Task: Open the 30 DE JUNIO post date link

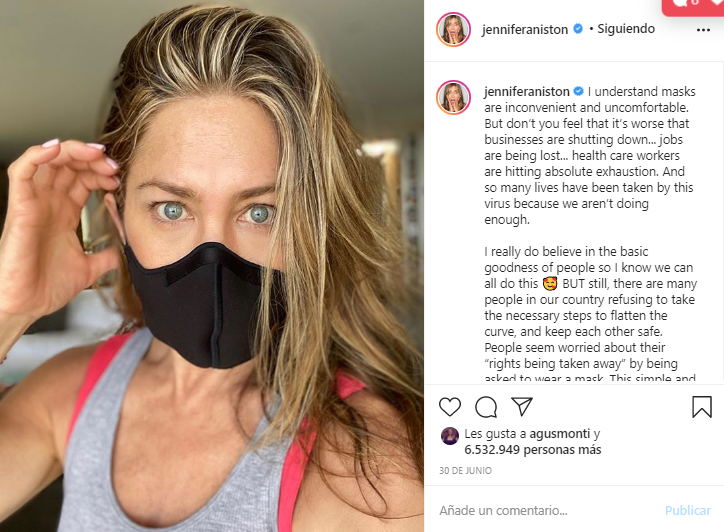Action: (x=465, y=471)
